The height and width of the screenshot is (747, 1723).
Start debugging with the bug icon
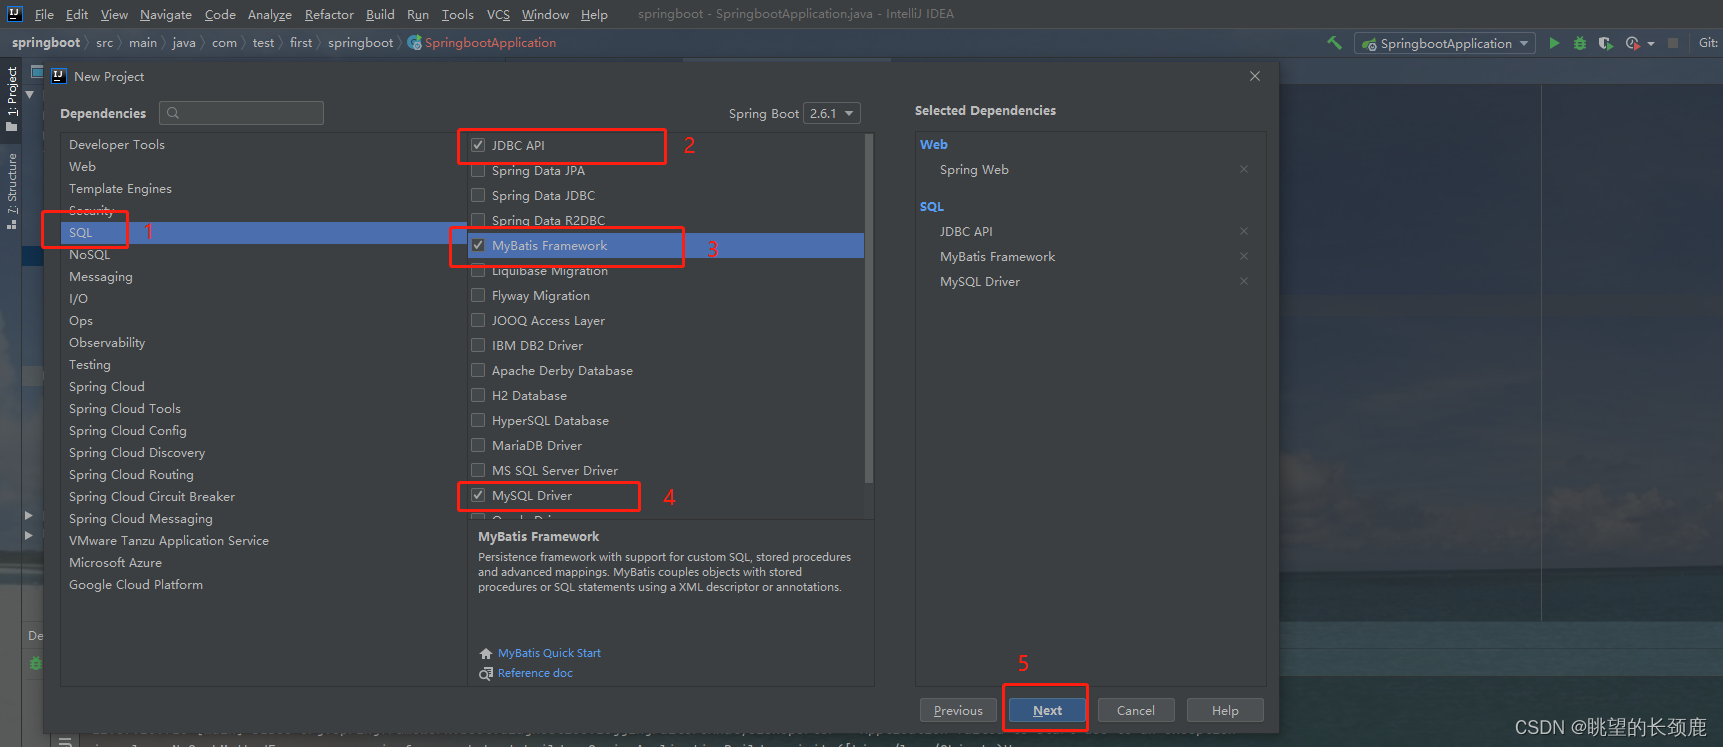tap(1580, 43)
